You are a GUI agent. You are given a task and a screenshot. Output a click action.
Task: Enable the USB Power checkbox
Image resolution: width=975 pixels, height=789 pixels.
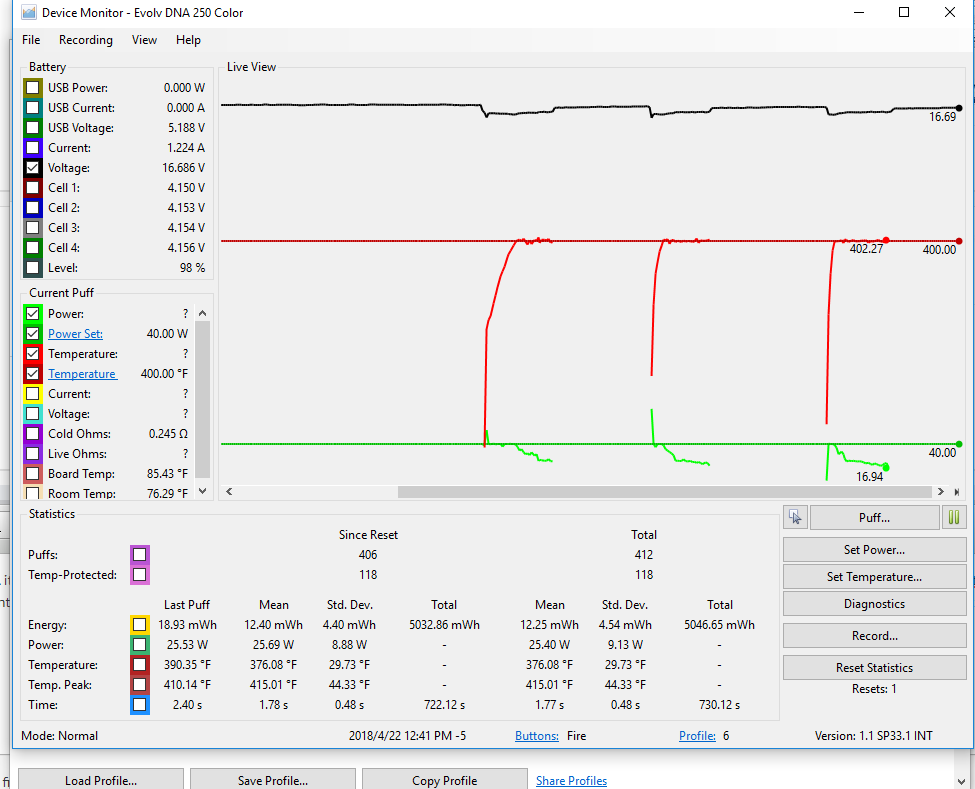click(x=33, y=88)
